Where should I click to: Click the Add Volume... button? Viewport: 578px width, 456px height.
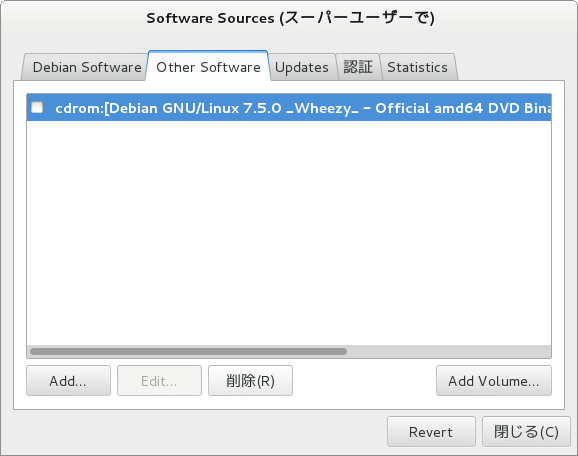[494, 381]
